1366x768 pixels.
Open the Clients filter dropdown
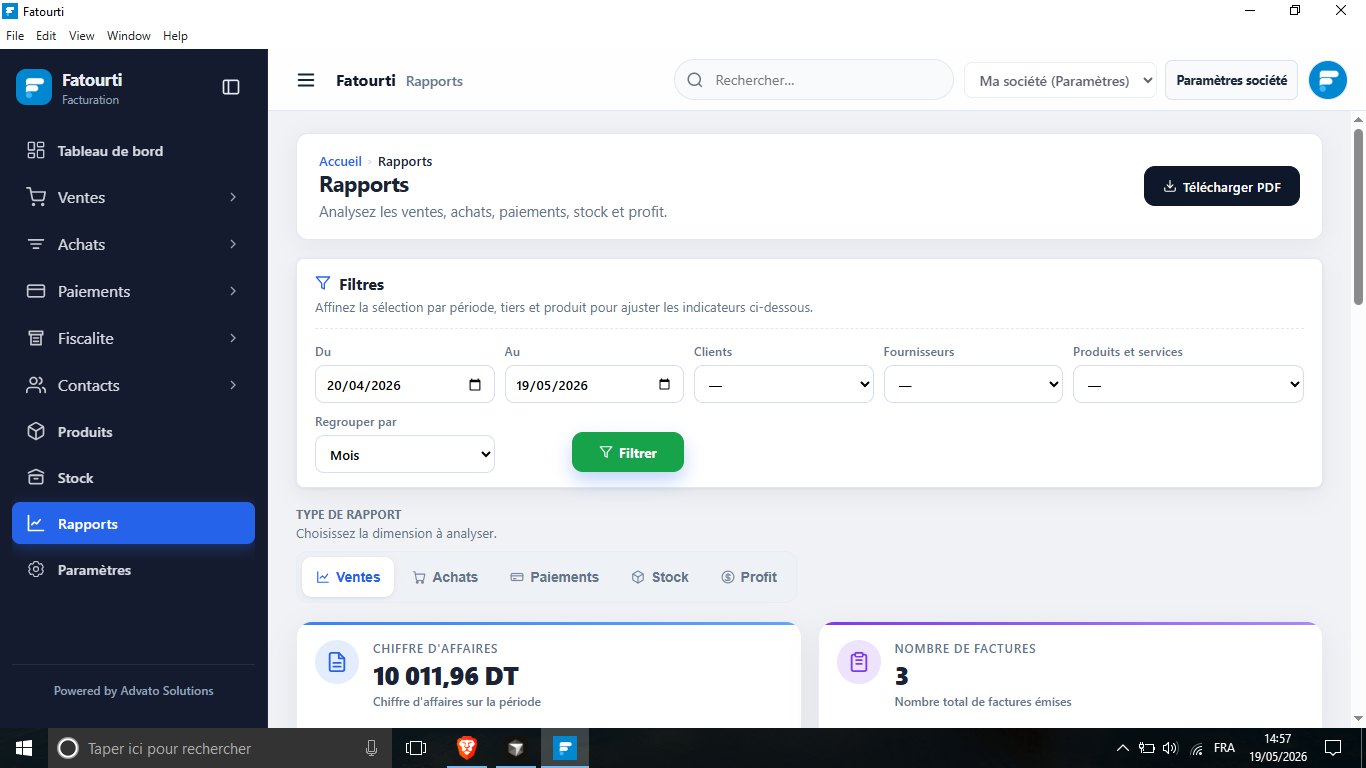pyautogui.click(x=784, y=384)
